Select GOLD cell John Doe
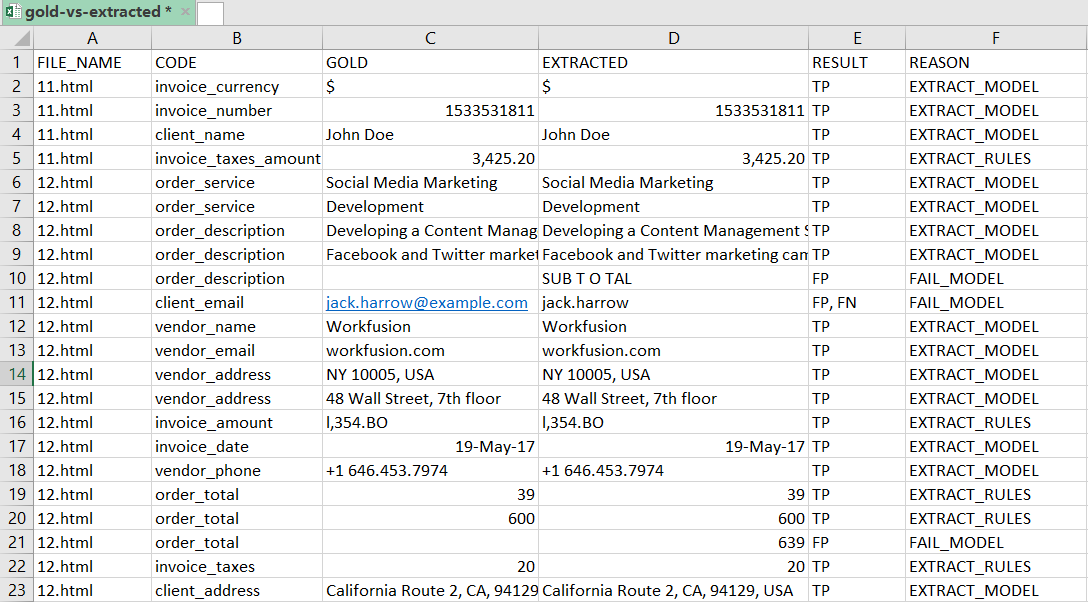1088x602 pixels. [430, 135]
